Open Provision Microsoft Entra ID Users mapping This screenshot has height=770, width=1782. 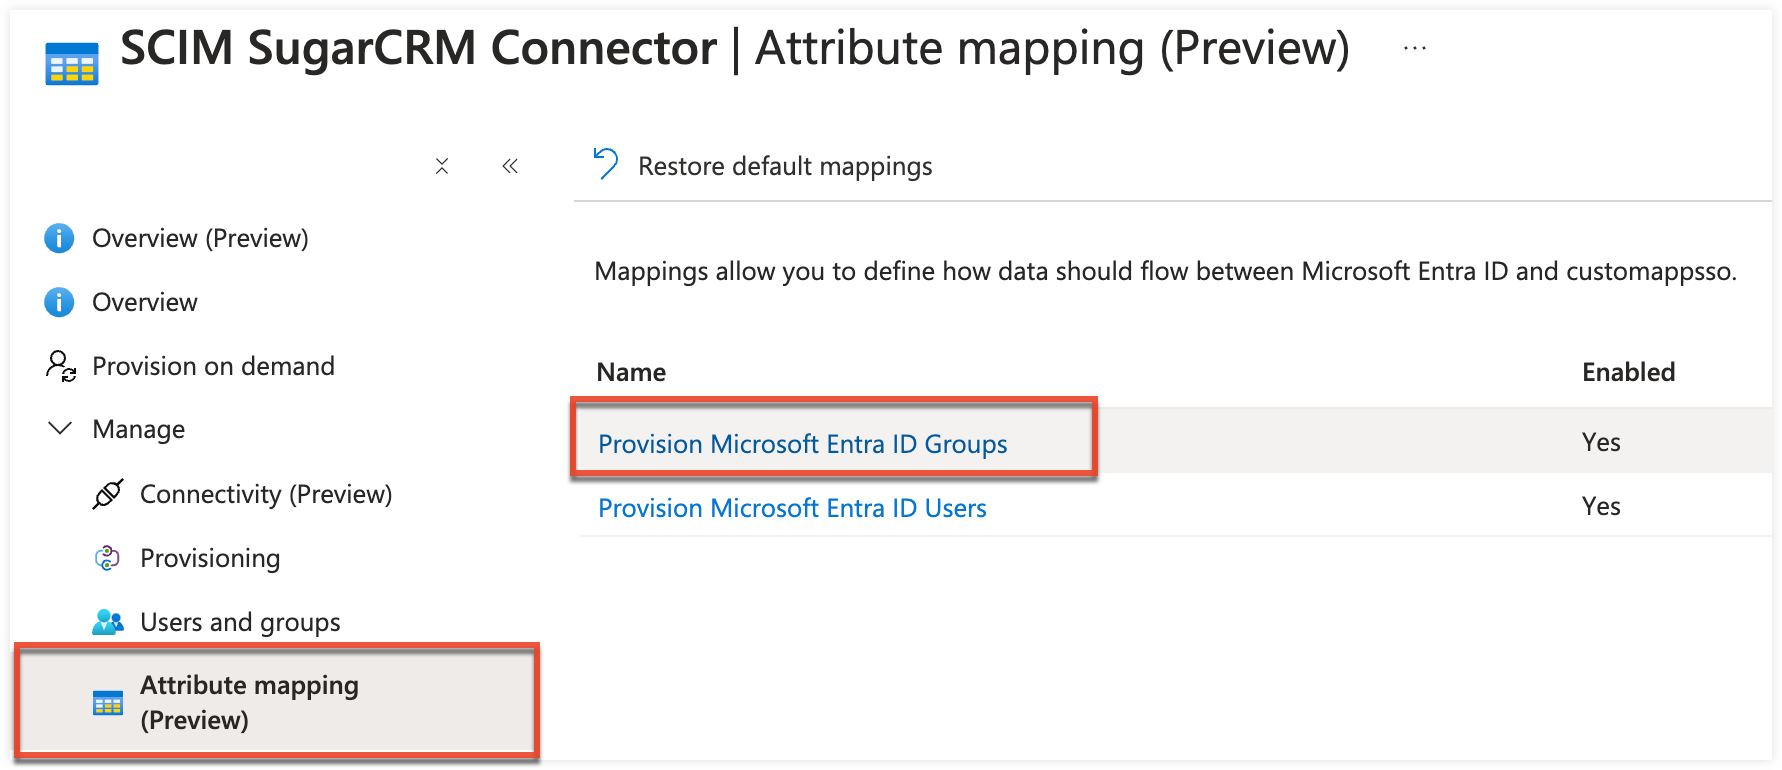(792, 508)
